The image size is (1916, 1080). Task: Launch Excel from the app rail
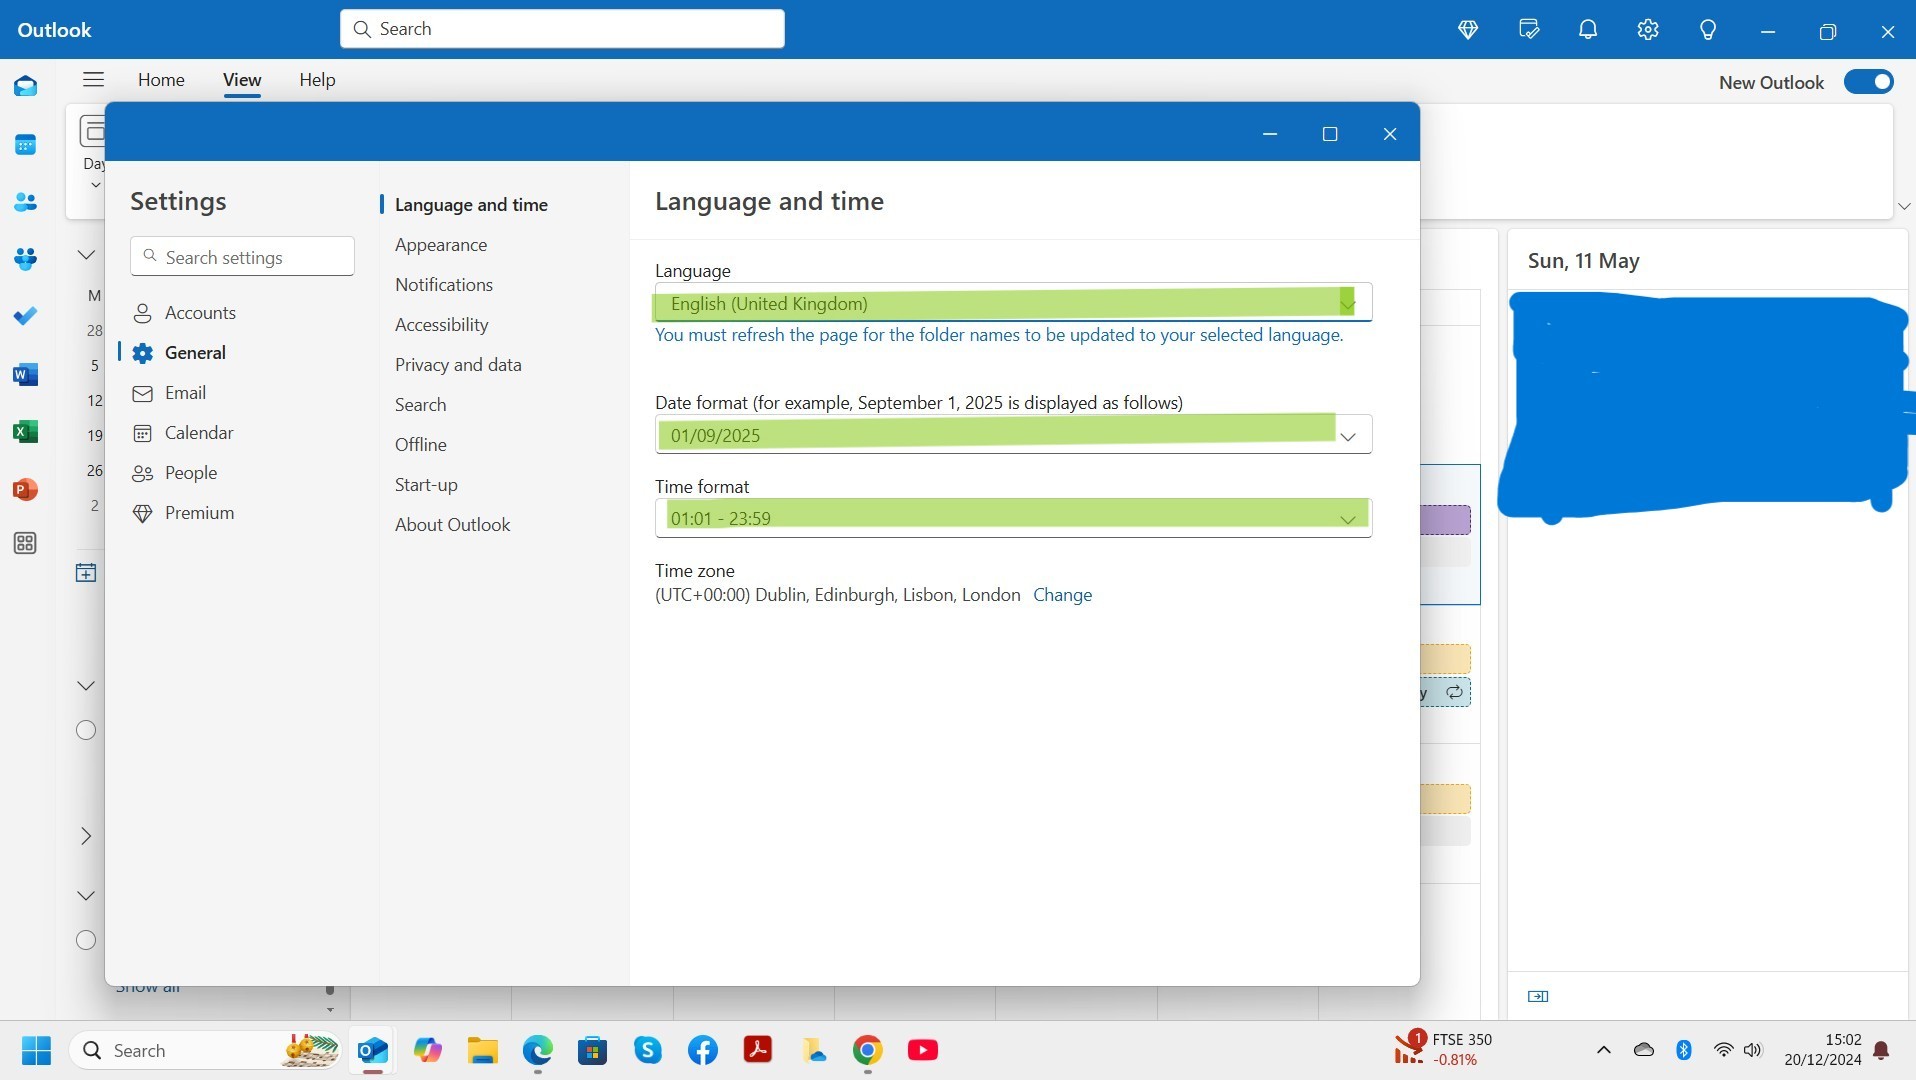tap(25, 431)
